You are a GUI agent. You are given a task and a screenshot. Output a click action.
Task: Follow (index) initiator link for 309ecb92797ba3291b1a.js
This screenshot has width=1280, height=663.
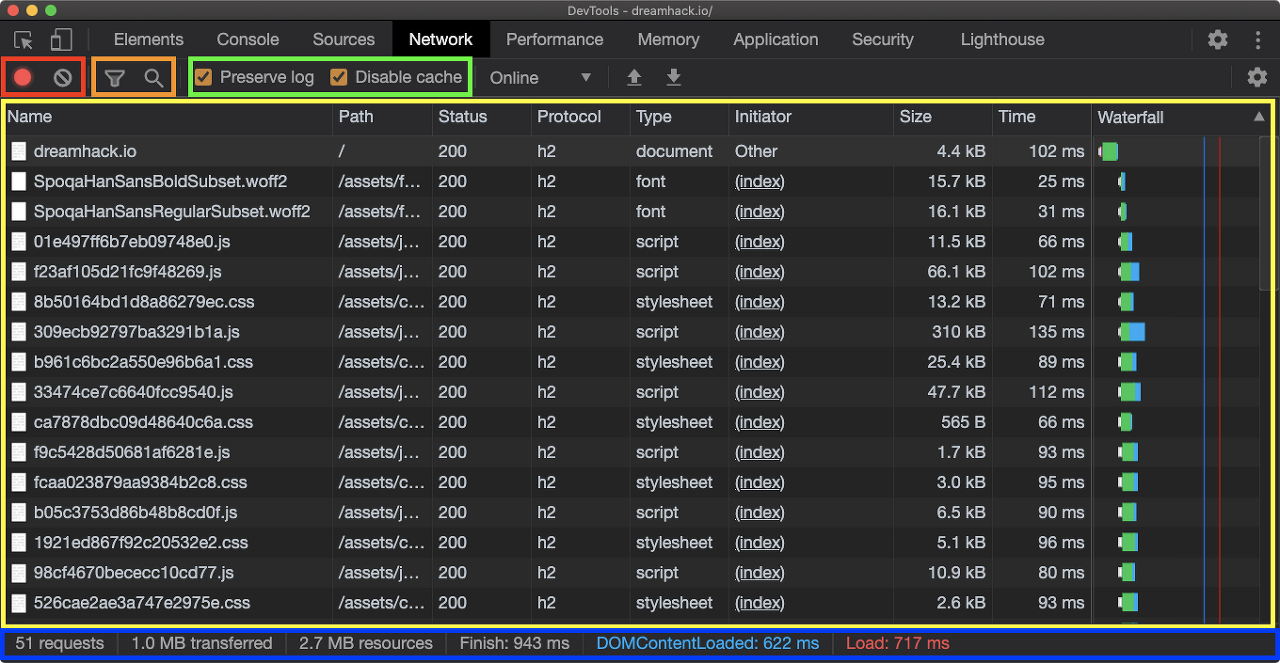[759, 332]
